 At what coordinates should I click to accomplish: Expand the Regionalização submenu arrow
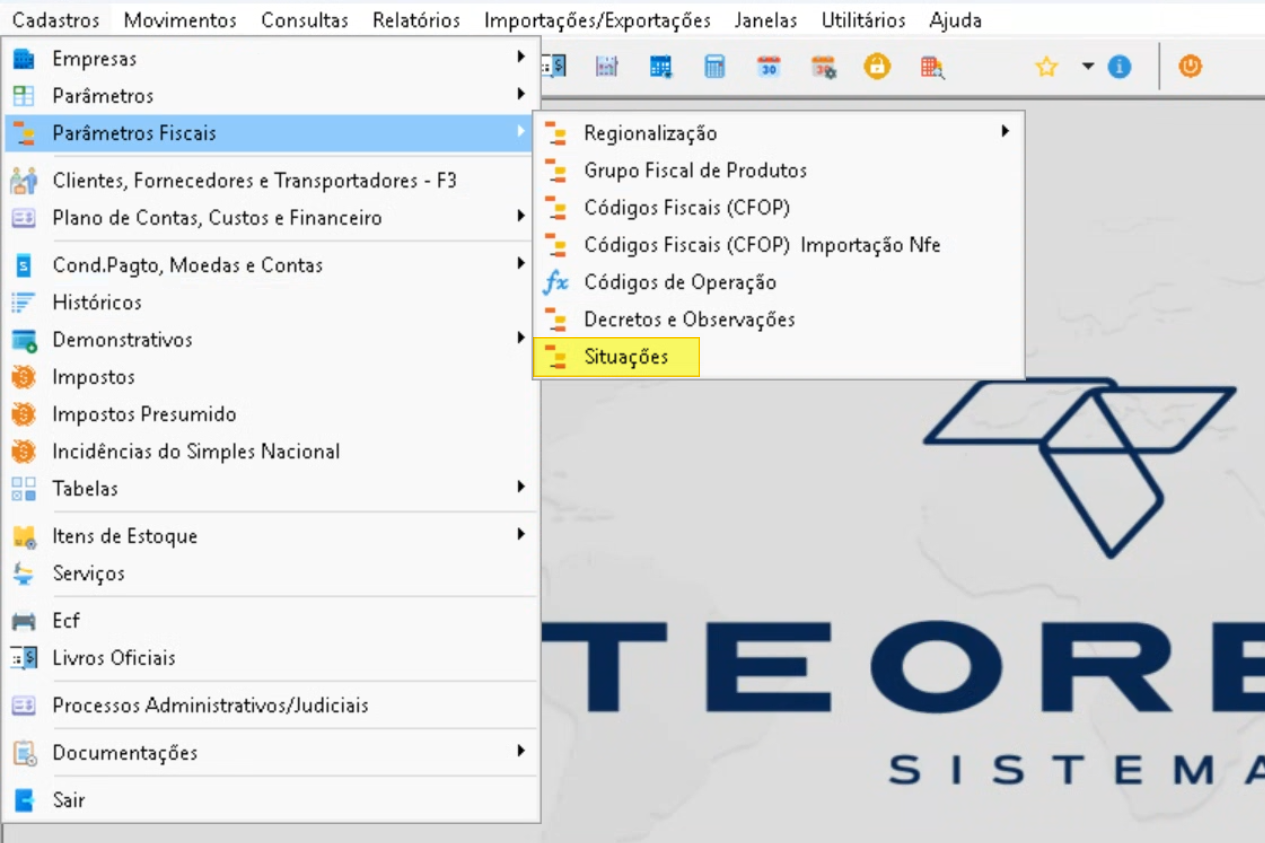(1005, 131)
